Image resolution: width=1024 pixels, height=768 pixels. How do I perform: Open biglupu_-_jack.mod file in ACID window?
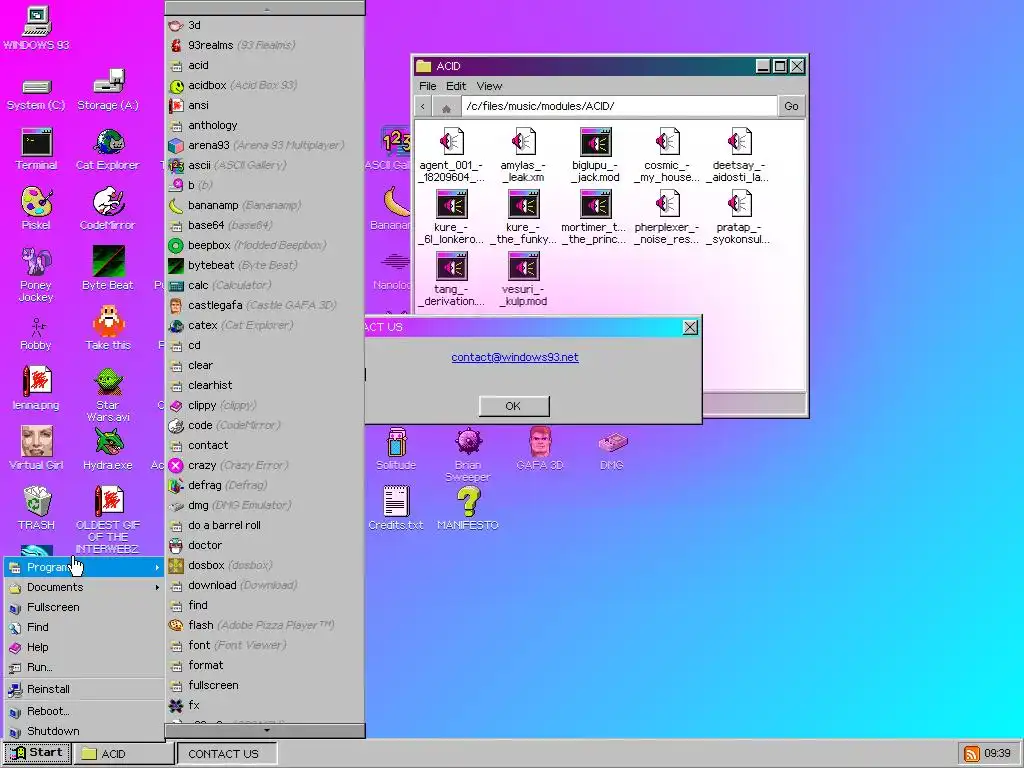click(596, 155)
